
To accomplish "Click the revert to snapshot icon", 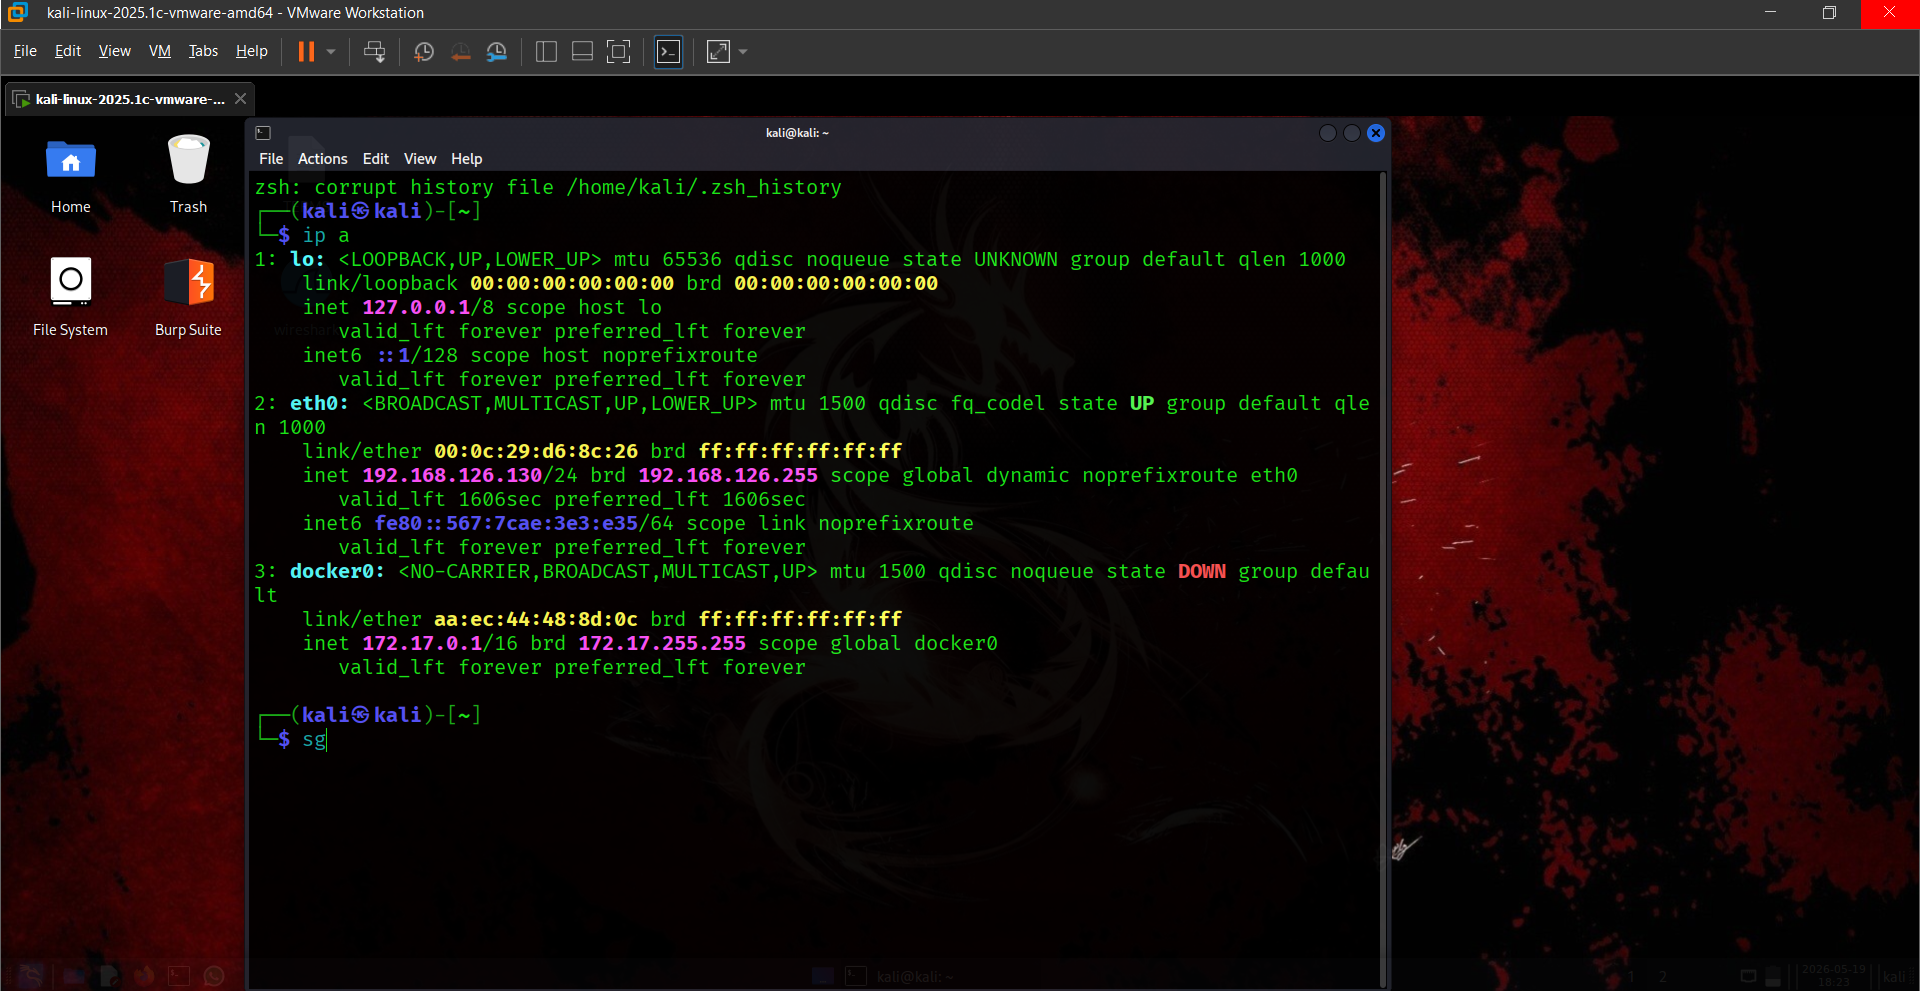I will (461, 51).
